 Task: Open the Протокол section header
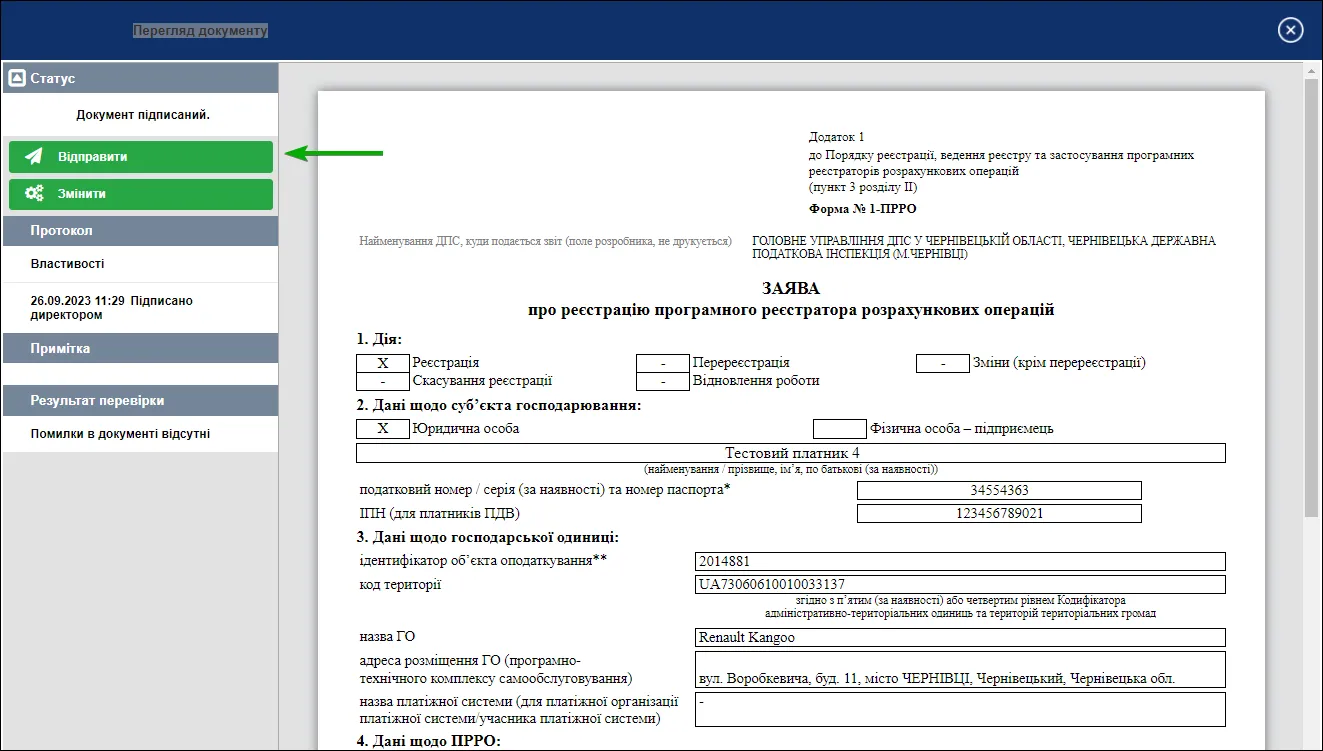pyautogui.click(x=140, y=230)
